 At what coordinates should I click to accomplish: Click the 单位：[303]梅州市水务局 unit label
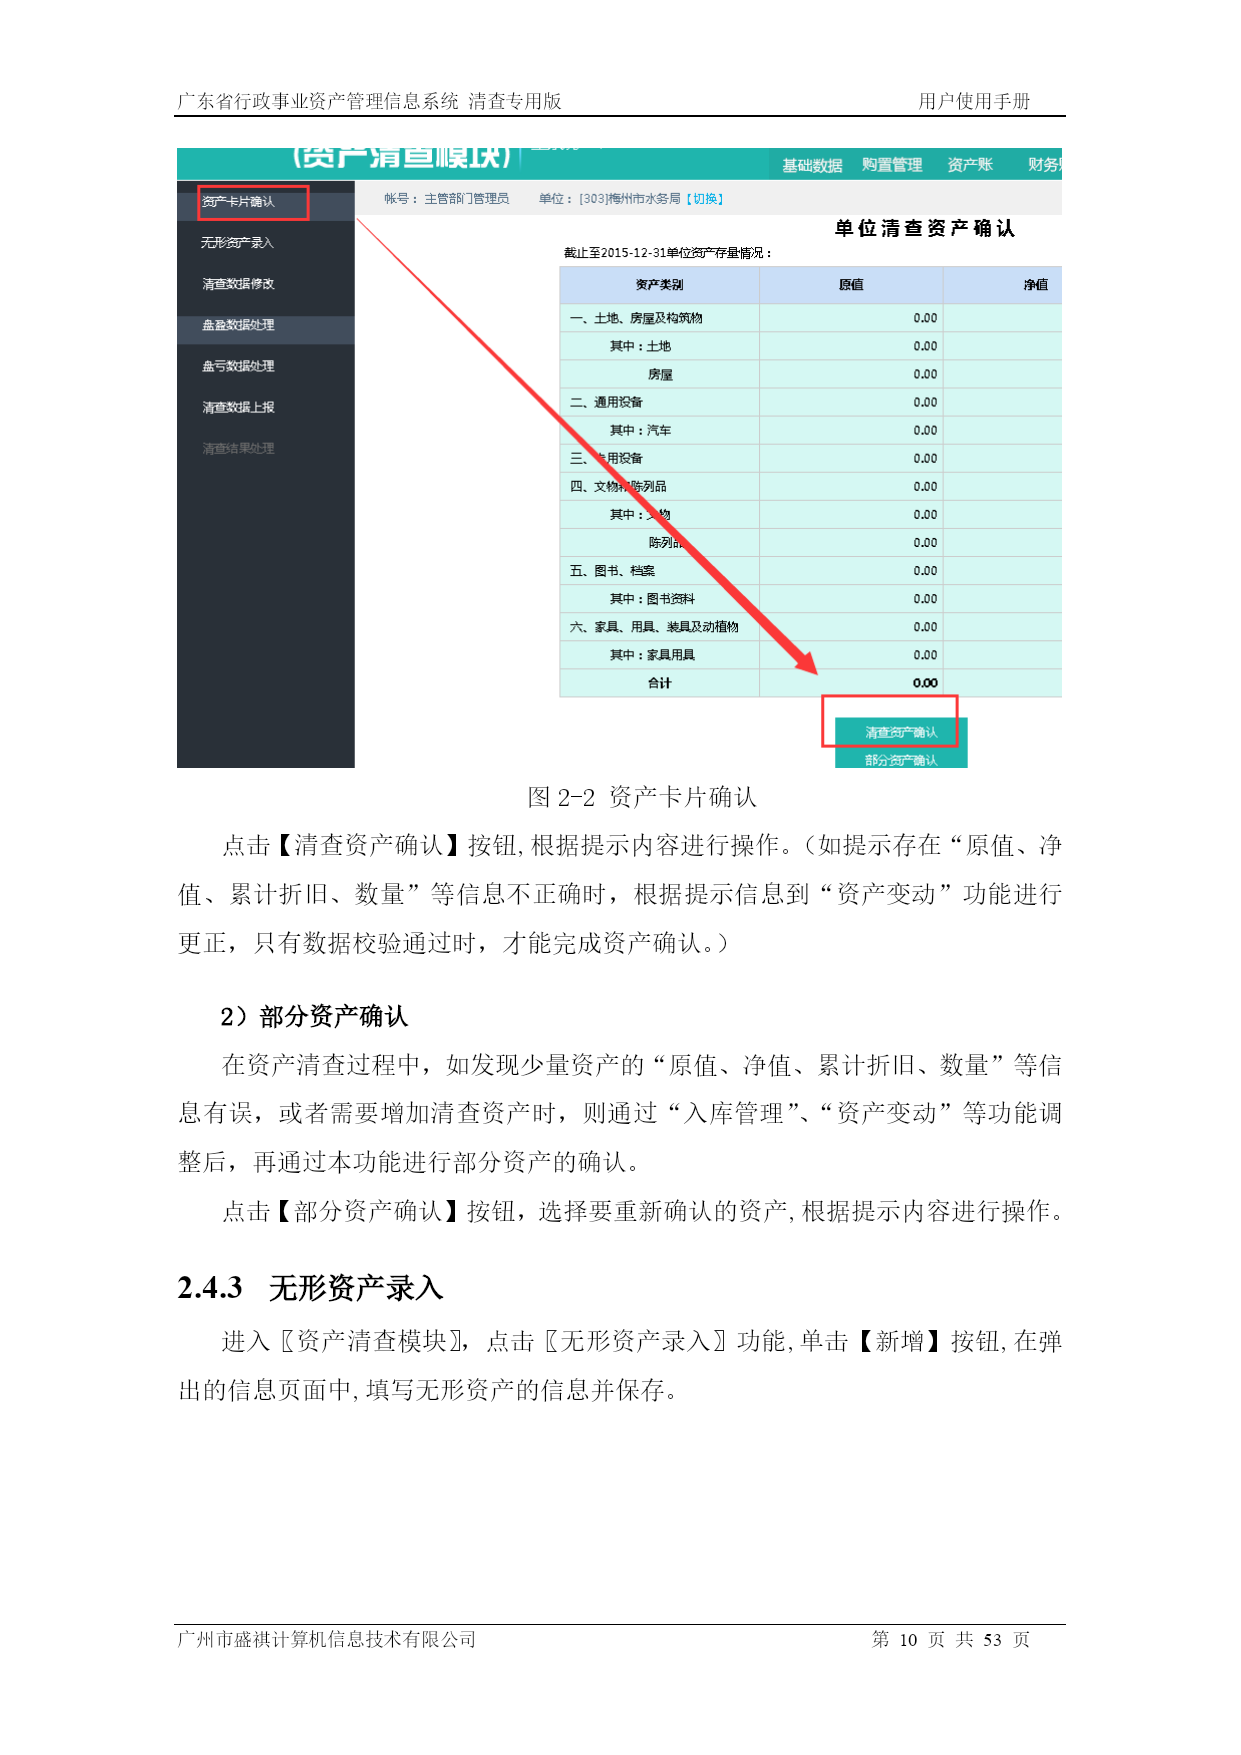point(610,199)
